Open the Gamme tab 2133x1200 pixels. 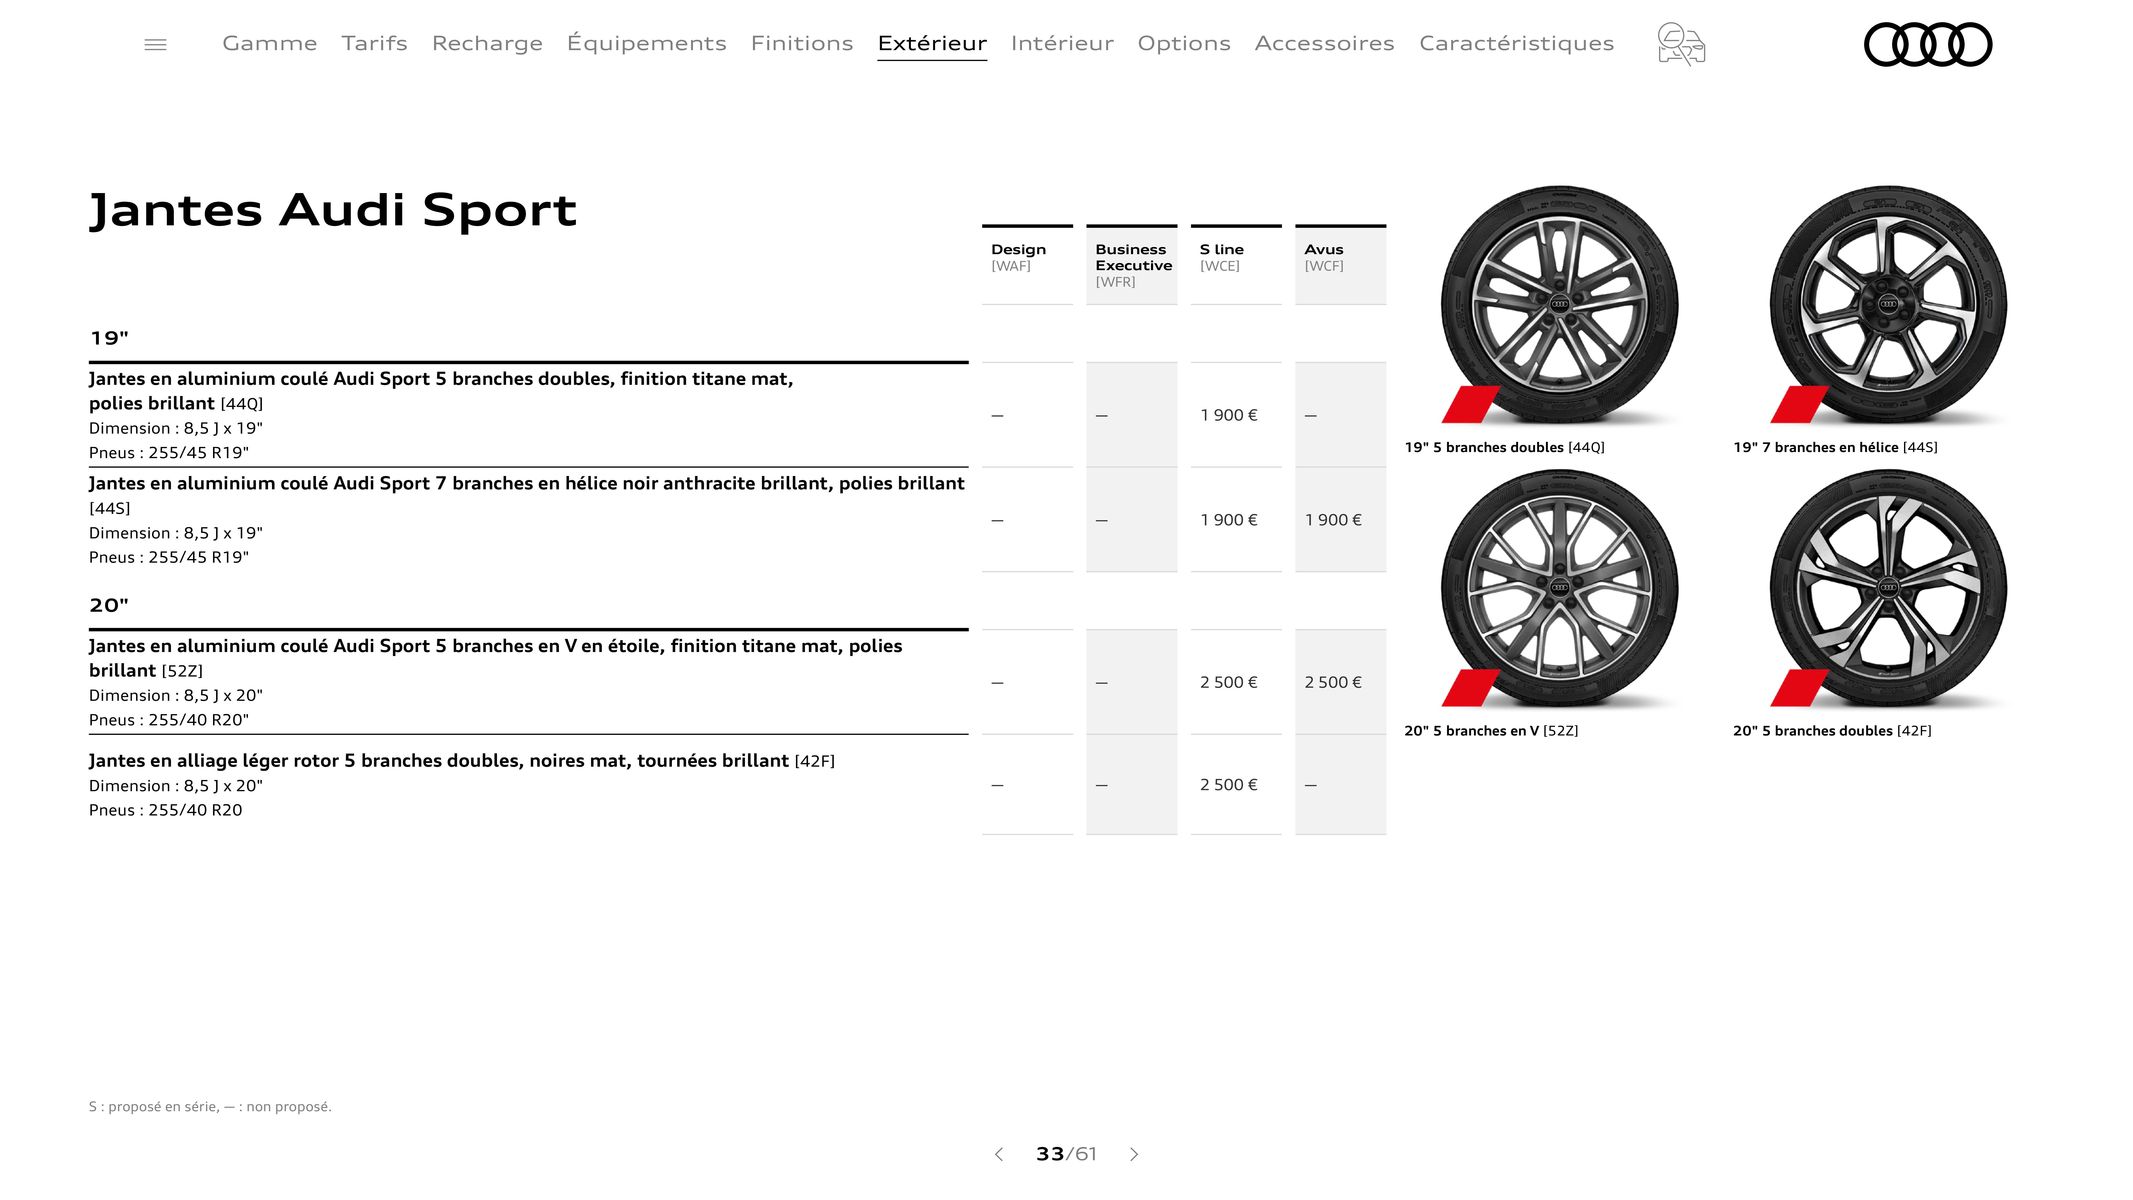270,43
